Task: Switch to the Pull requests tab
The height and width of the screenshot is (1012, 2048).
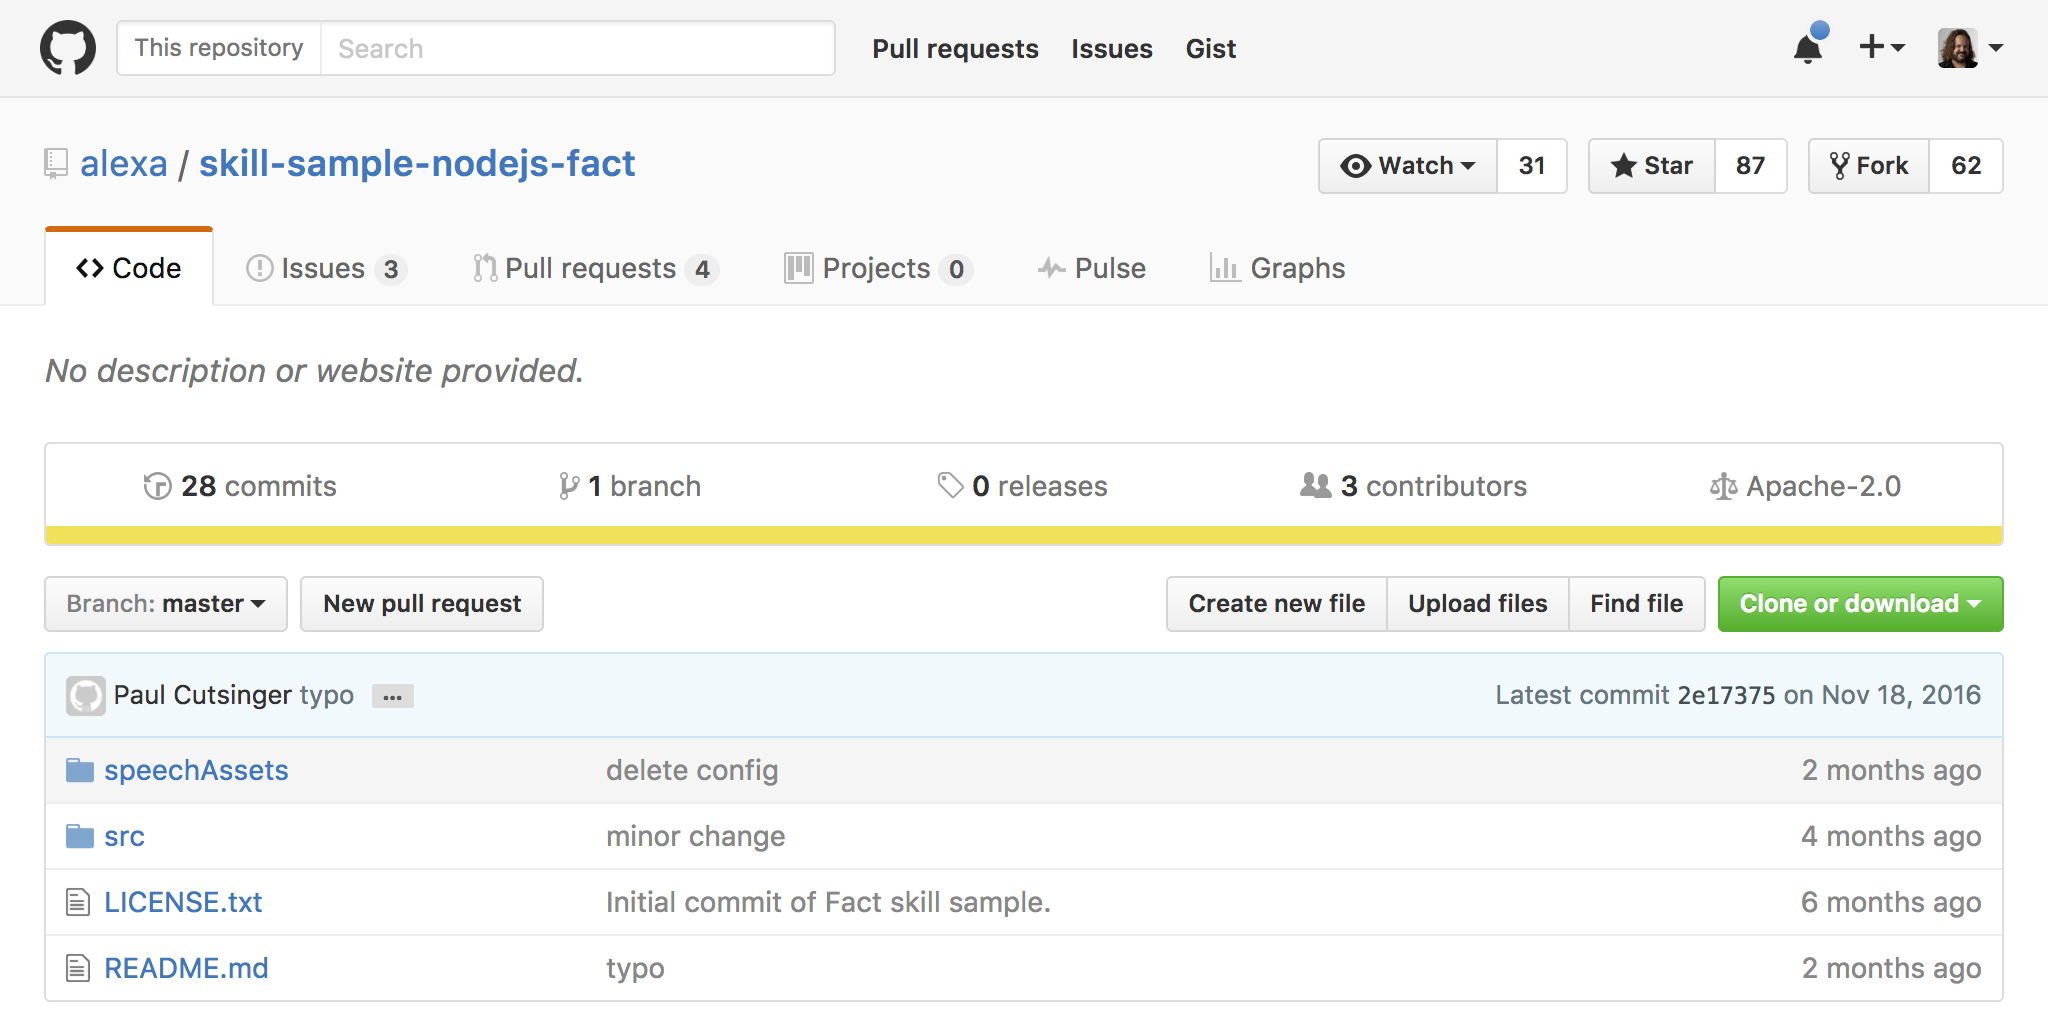Action: pos(595,268)
